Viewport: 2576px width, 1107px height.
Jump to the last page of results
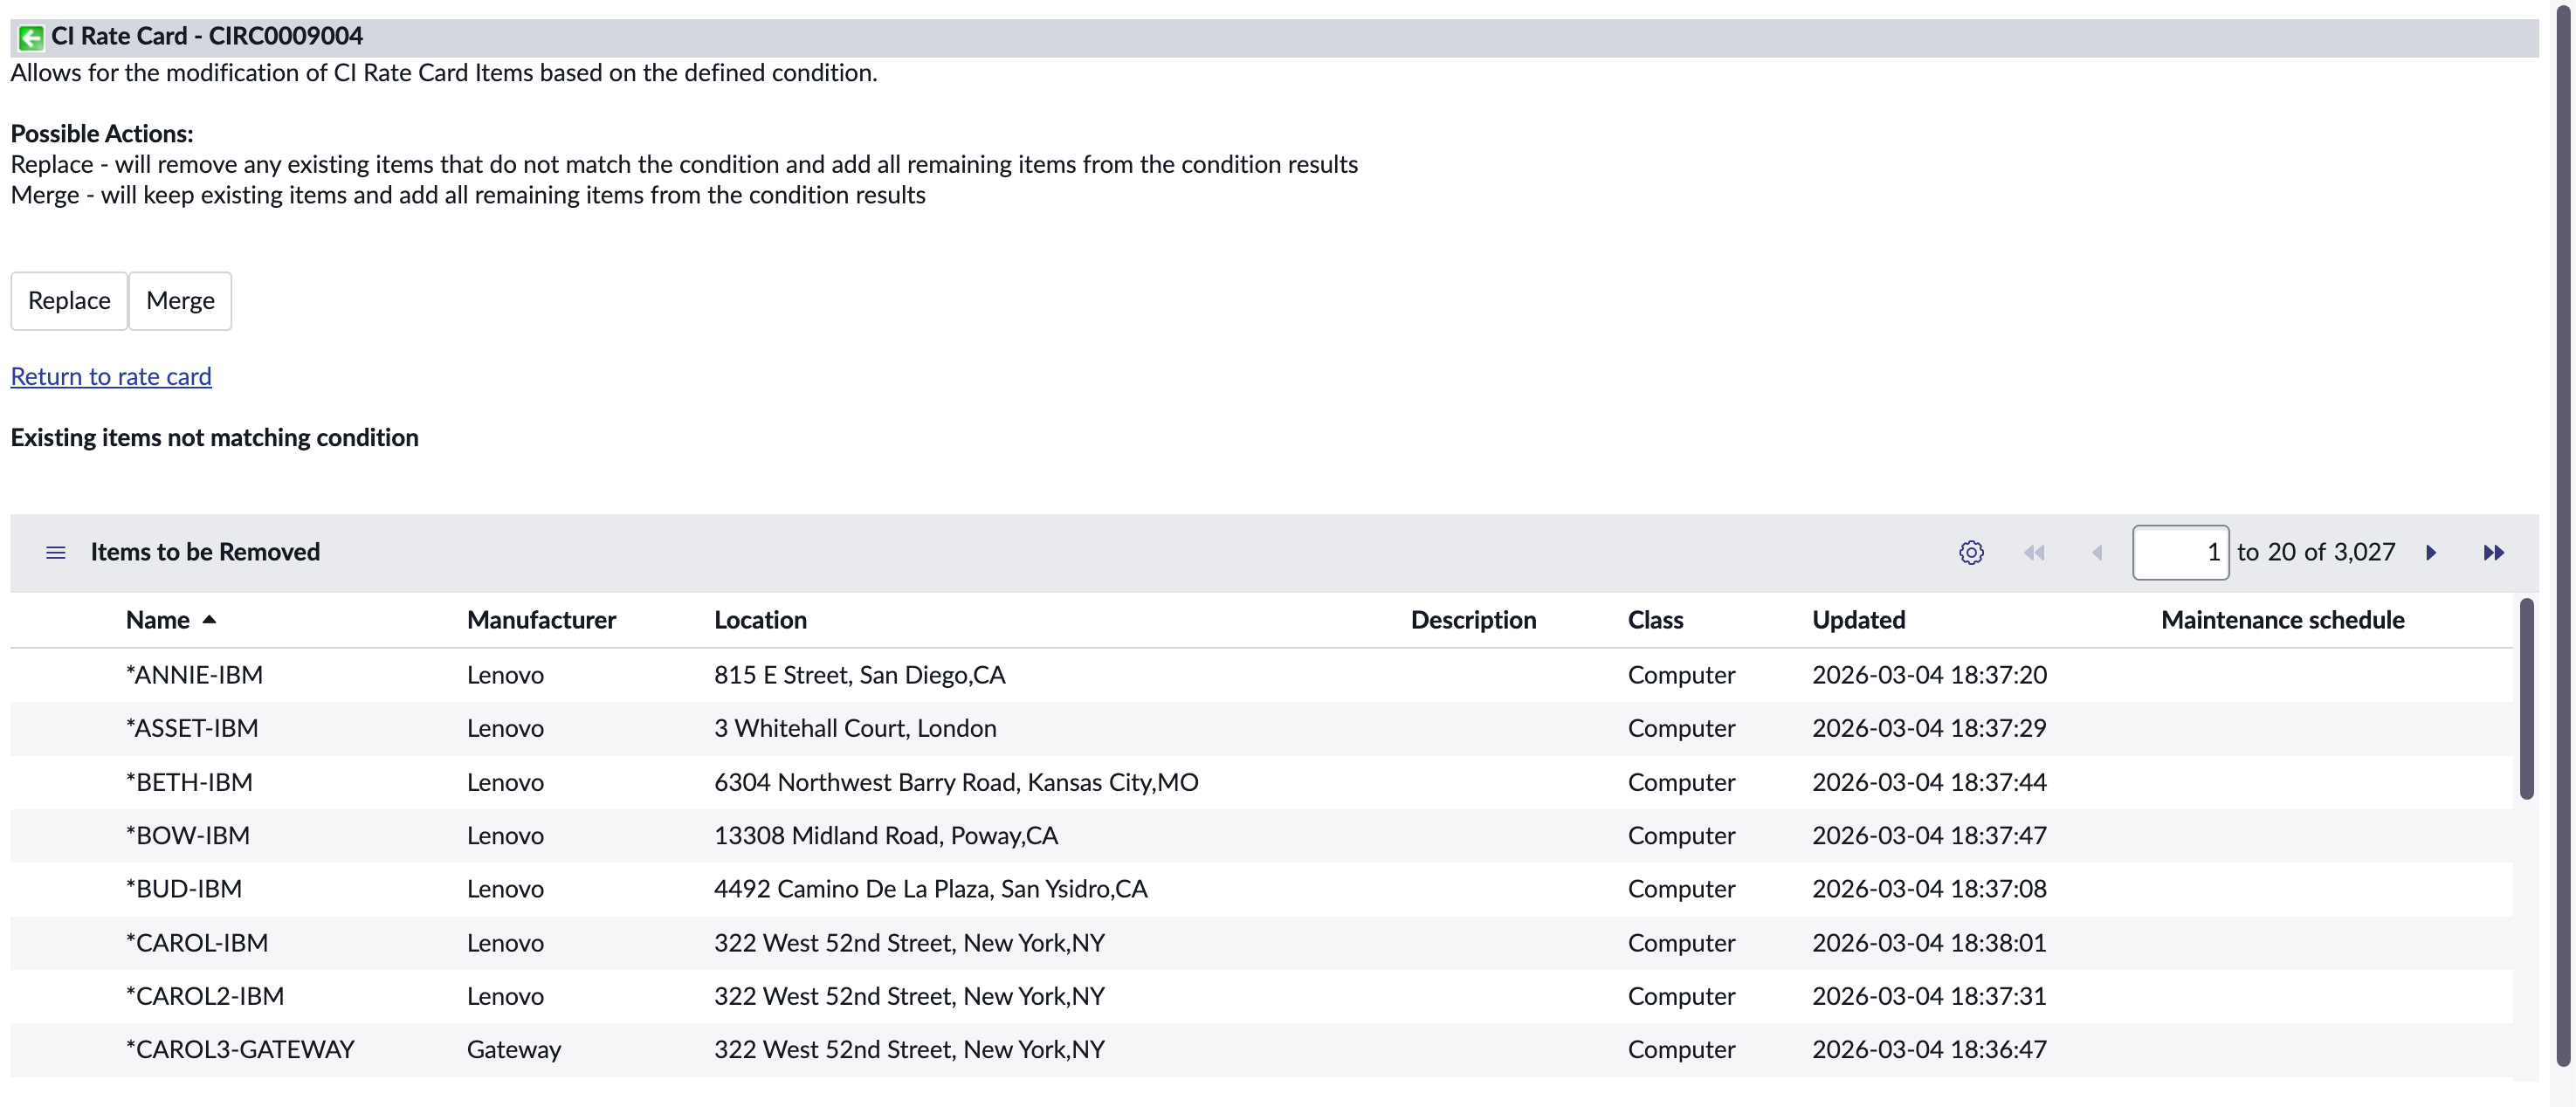2494,552
